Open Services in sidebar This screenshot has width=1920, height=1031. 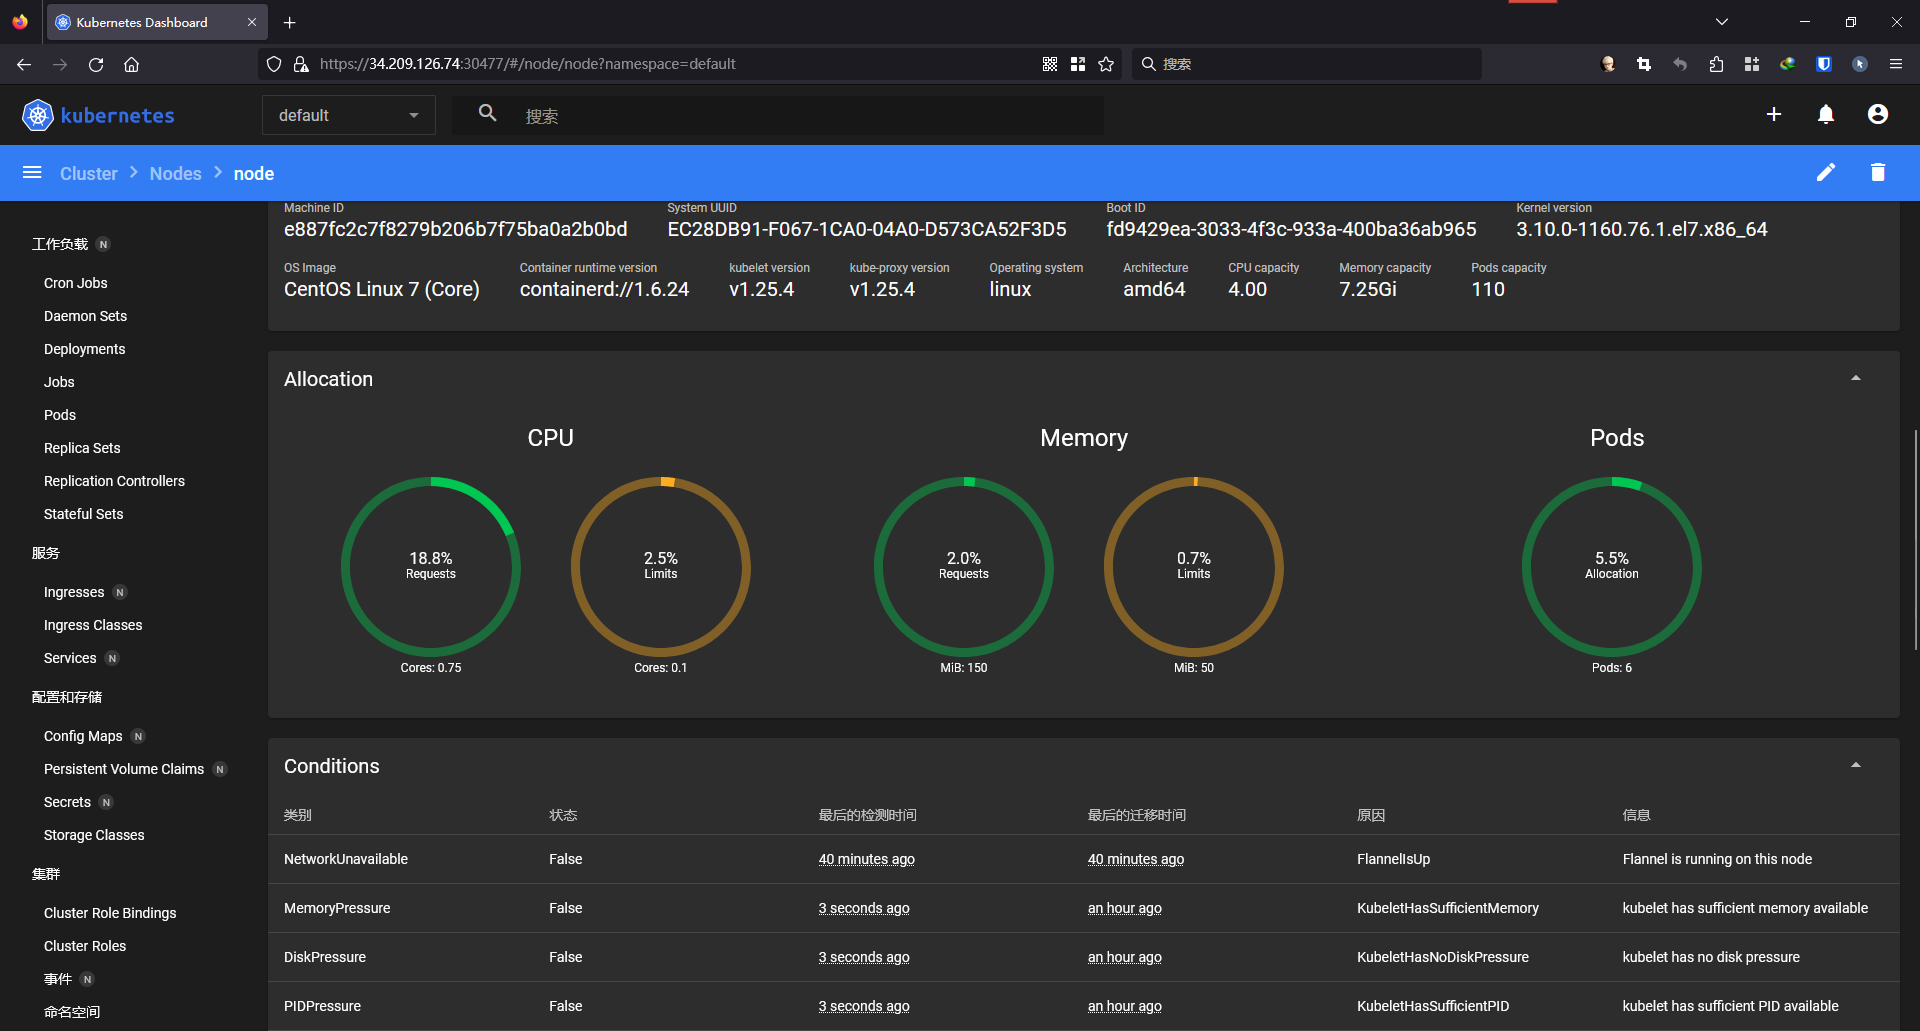coord(70,658)
